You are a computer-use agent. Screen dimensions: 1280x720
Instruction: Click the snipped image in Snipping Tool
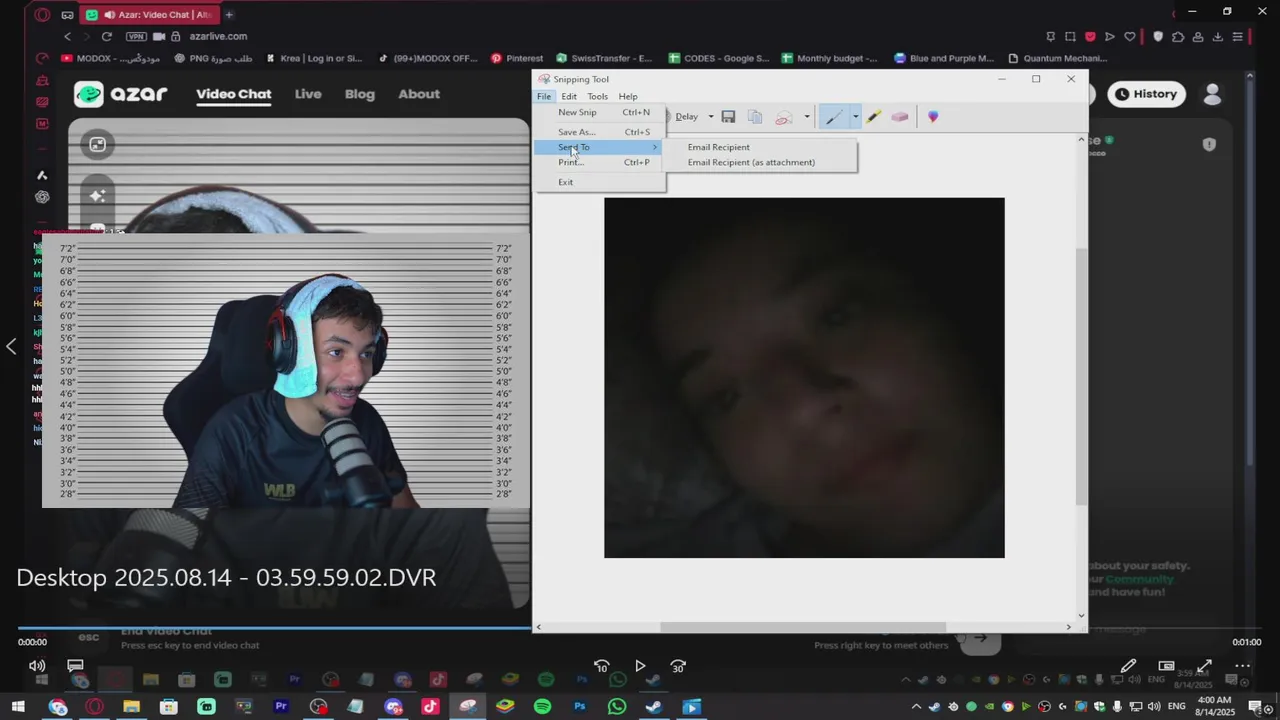point(804,377)
